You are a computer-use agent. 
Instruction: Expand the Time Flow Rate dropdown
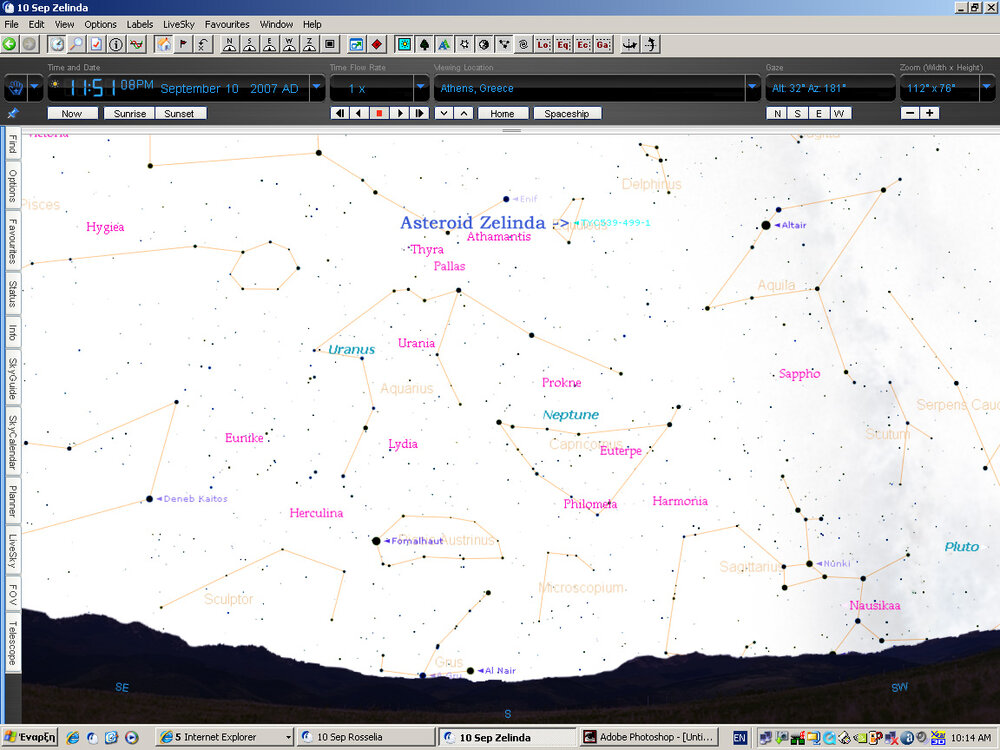[x=421, y=88]
